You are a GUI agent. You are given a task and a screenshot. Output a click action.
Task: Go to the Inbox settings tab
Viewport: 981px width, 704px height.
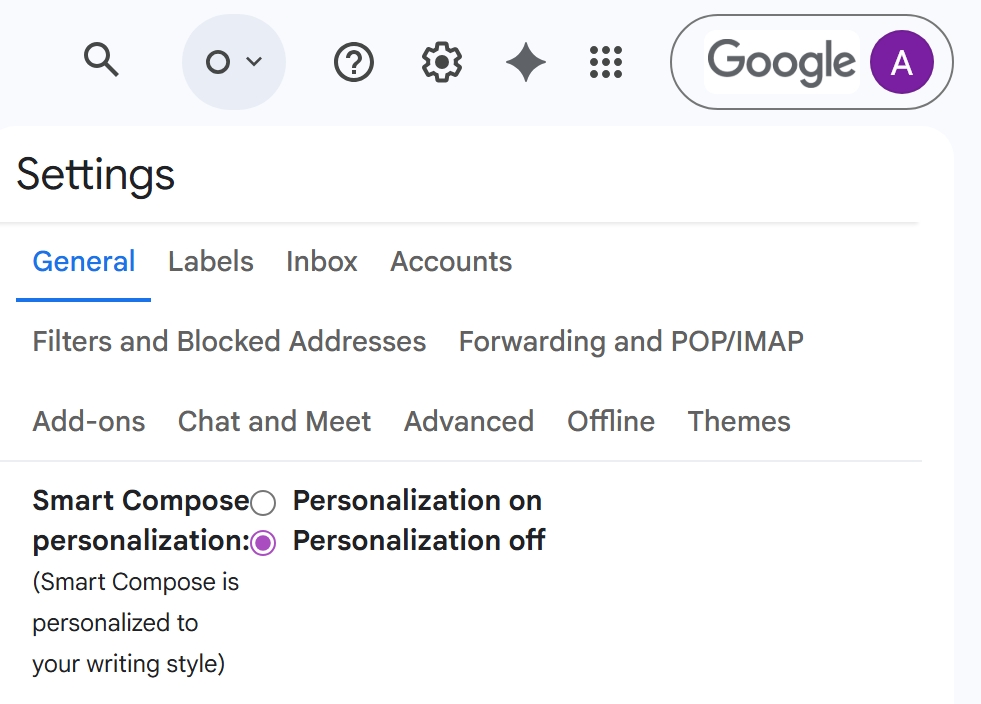[321, 262]
